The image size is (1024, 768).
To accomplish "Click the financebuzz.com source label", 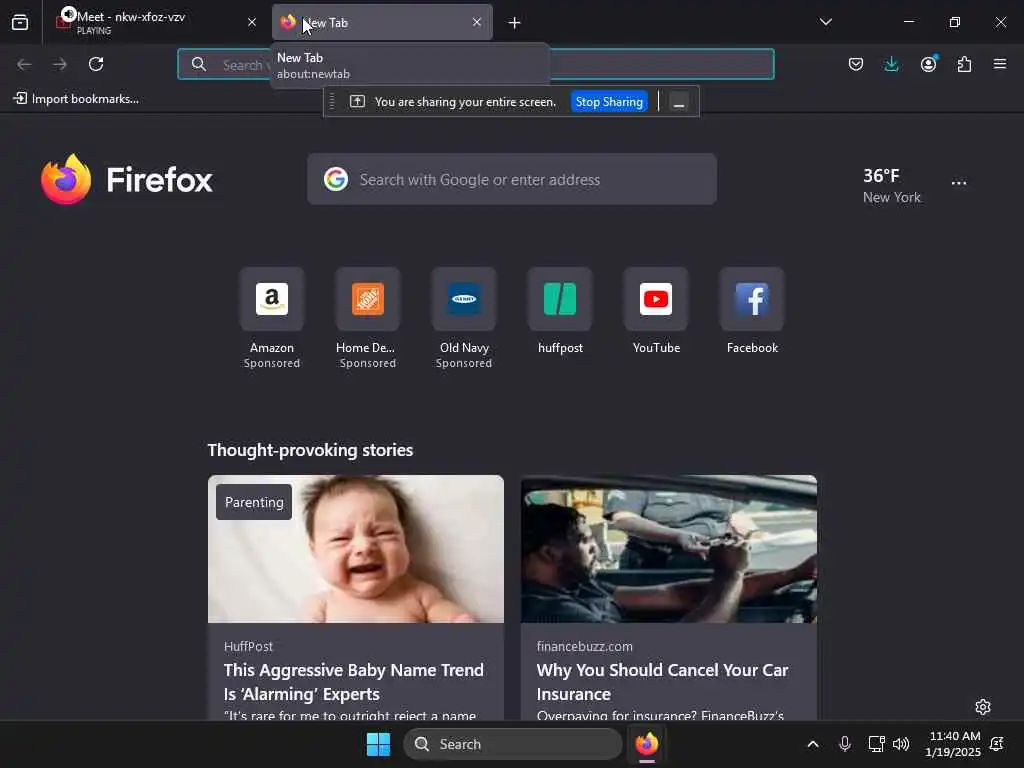I will (584, 647).
